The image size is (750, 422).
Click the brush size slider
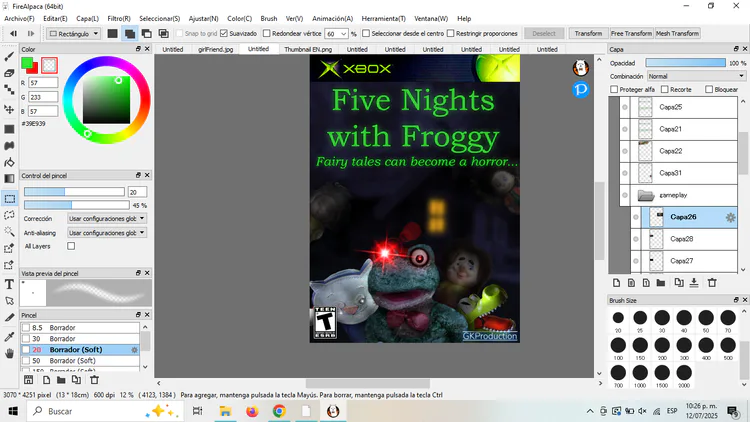coord(74,192)
